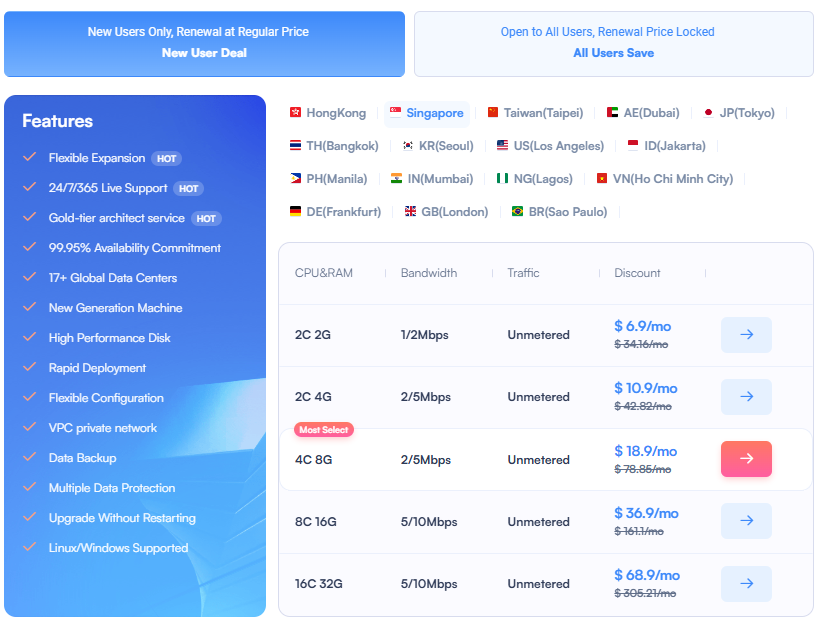The image size is (819, 621).
Task: Click the Most Select badge
Action: point(324,430)
